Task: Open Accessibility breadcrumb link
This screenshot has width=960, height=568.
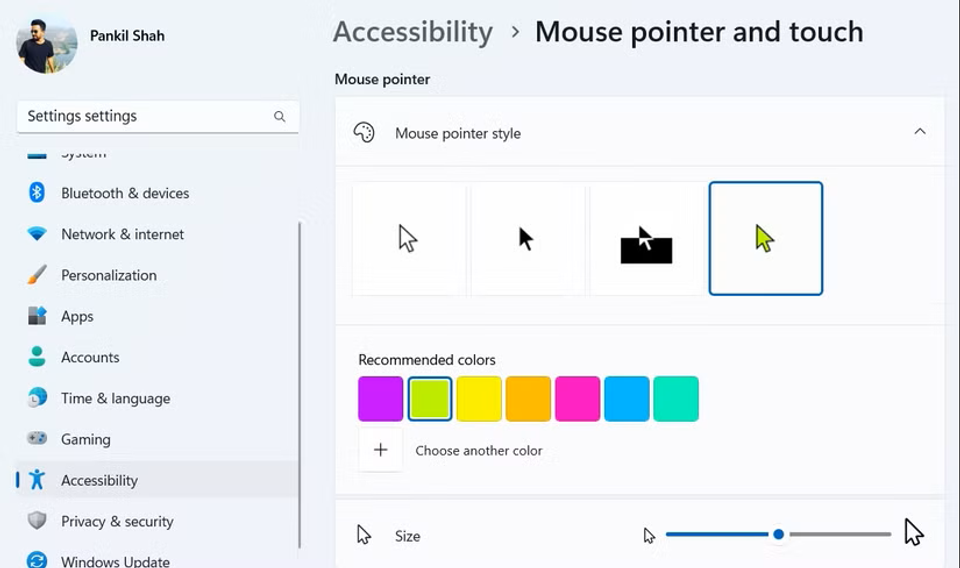Action: point(413,32)
